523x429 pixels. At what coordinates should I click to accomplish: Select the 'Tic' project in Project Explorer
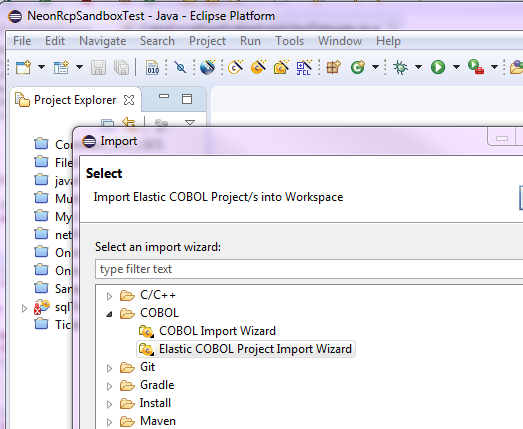click(53, 325)
